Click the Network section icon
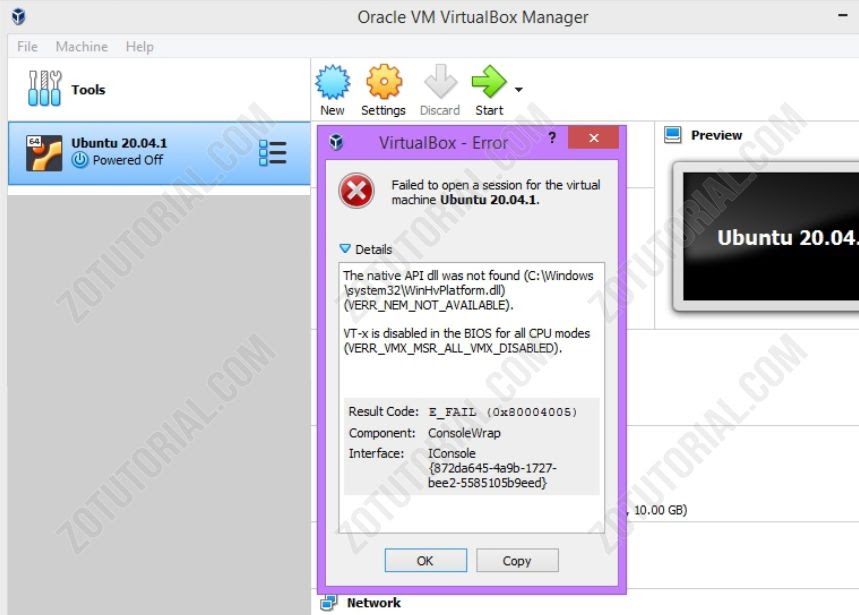 click(328, 603)
